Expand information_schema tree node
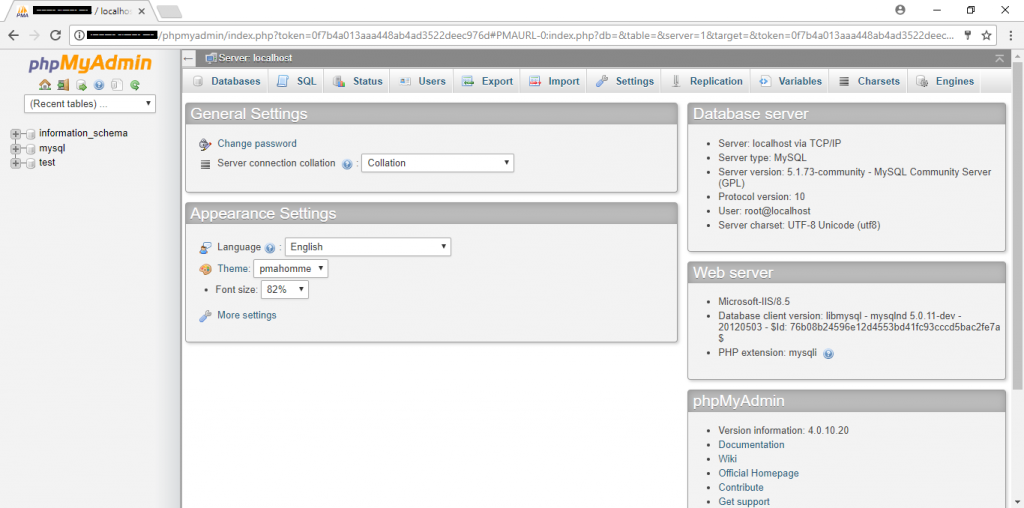This screenshot has height=508, width=1024. coord(16,134)
